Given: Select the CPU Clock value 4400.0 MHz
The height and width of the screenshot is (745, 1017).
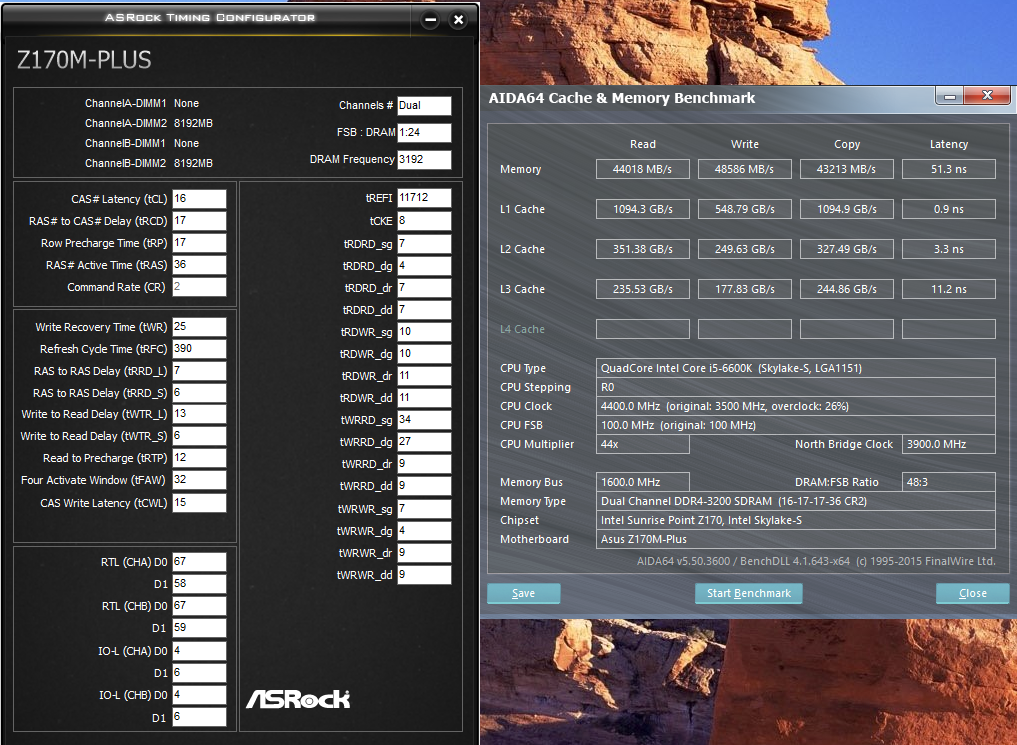Looking at the screenshot, I should pos(796,407).
